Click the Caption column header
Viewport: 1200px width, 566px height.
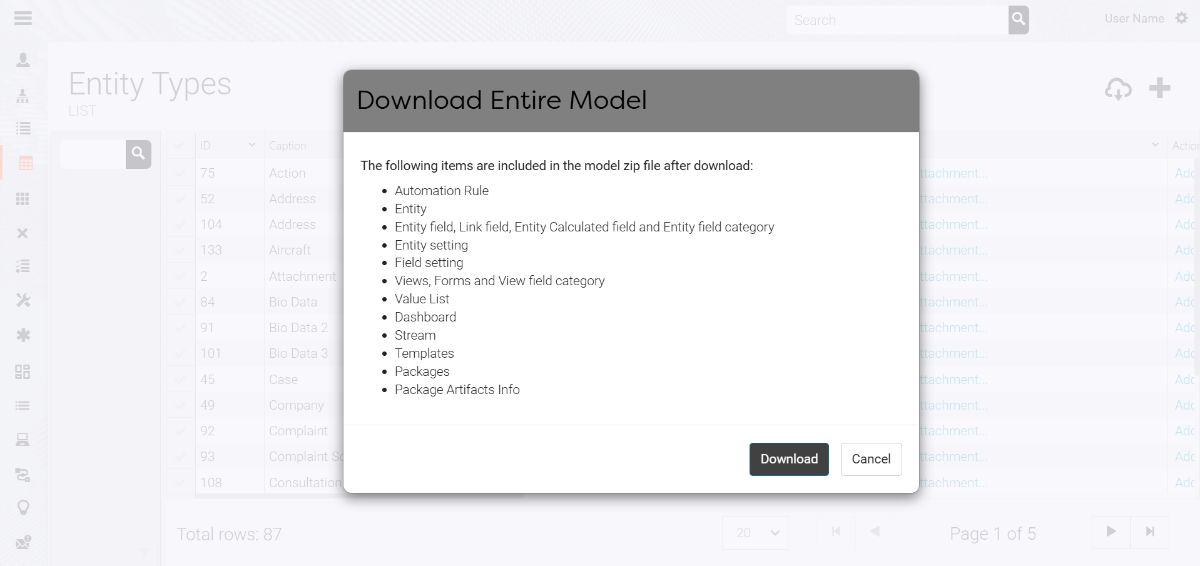tap(288, 146)
